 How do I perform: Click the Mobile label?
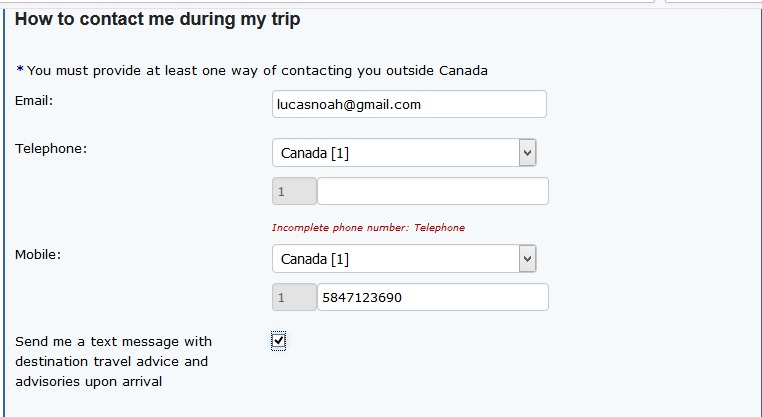tap(38, 255)
